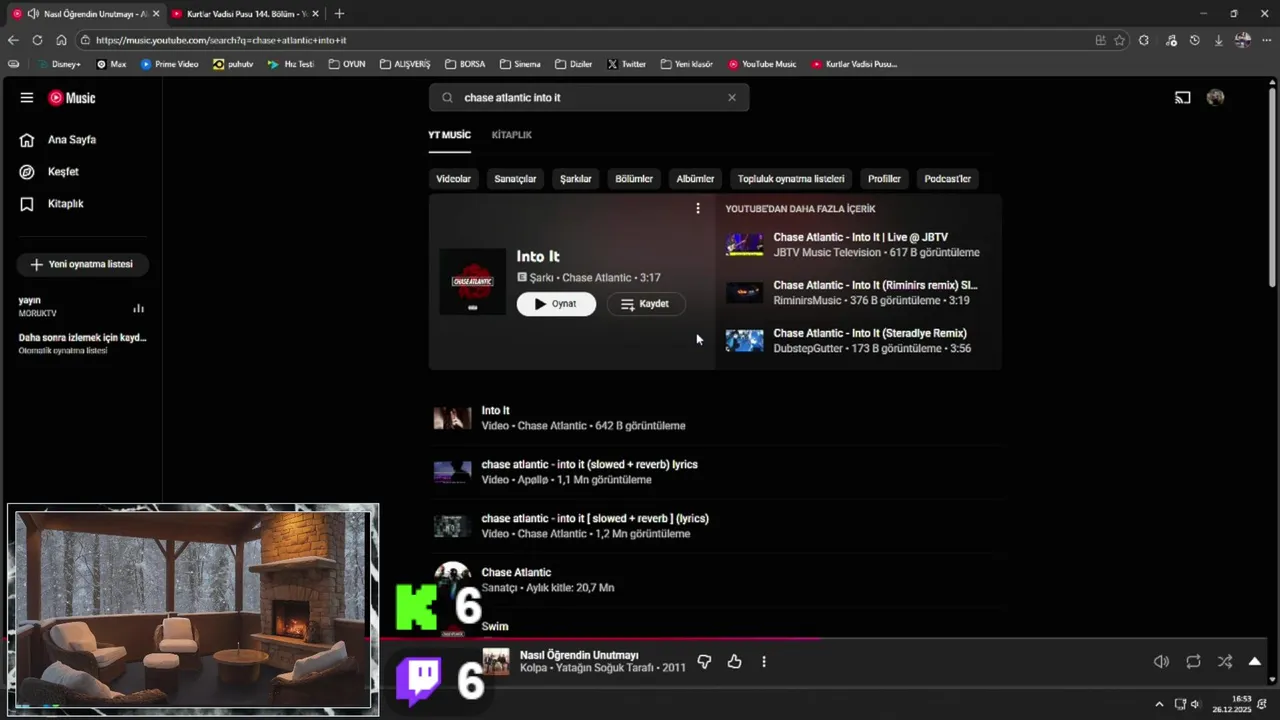Filter results by Videolar
Viewport: 1280px width, 720px height.
(x=453, y=179)
